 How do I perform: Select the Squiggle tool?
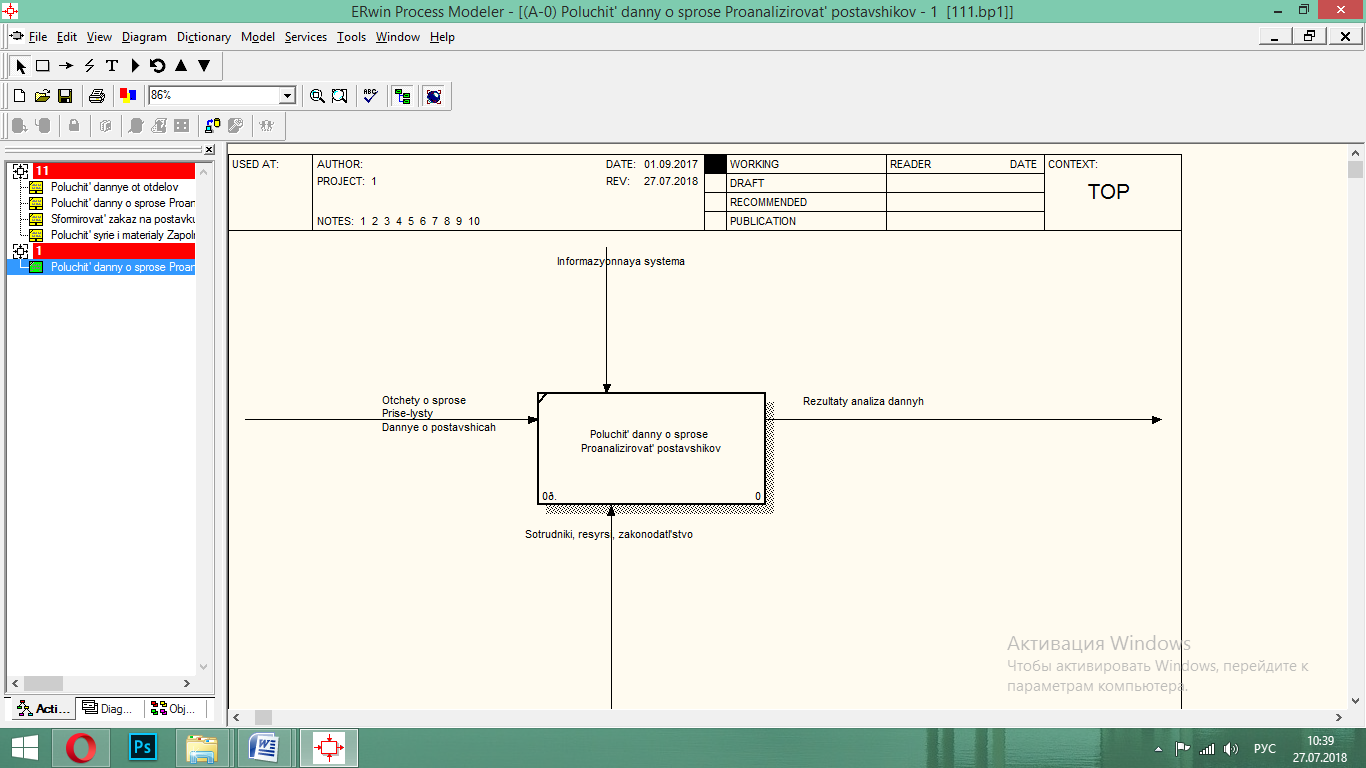point(89,66)
